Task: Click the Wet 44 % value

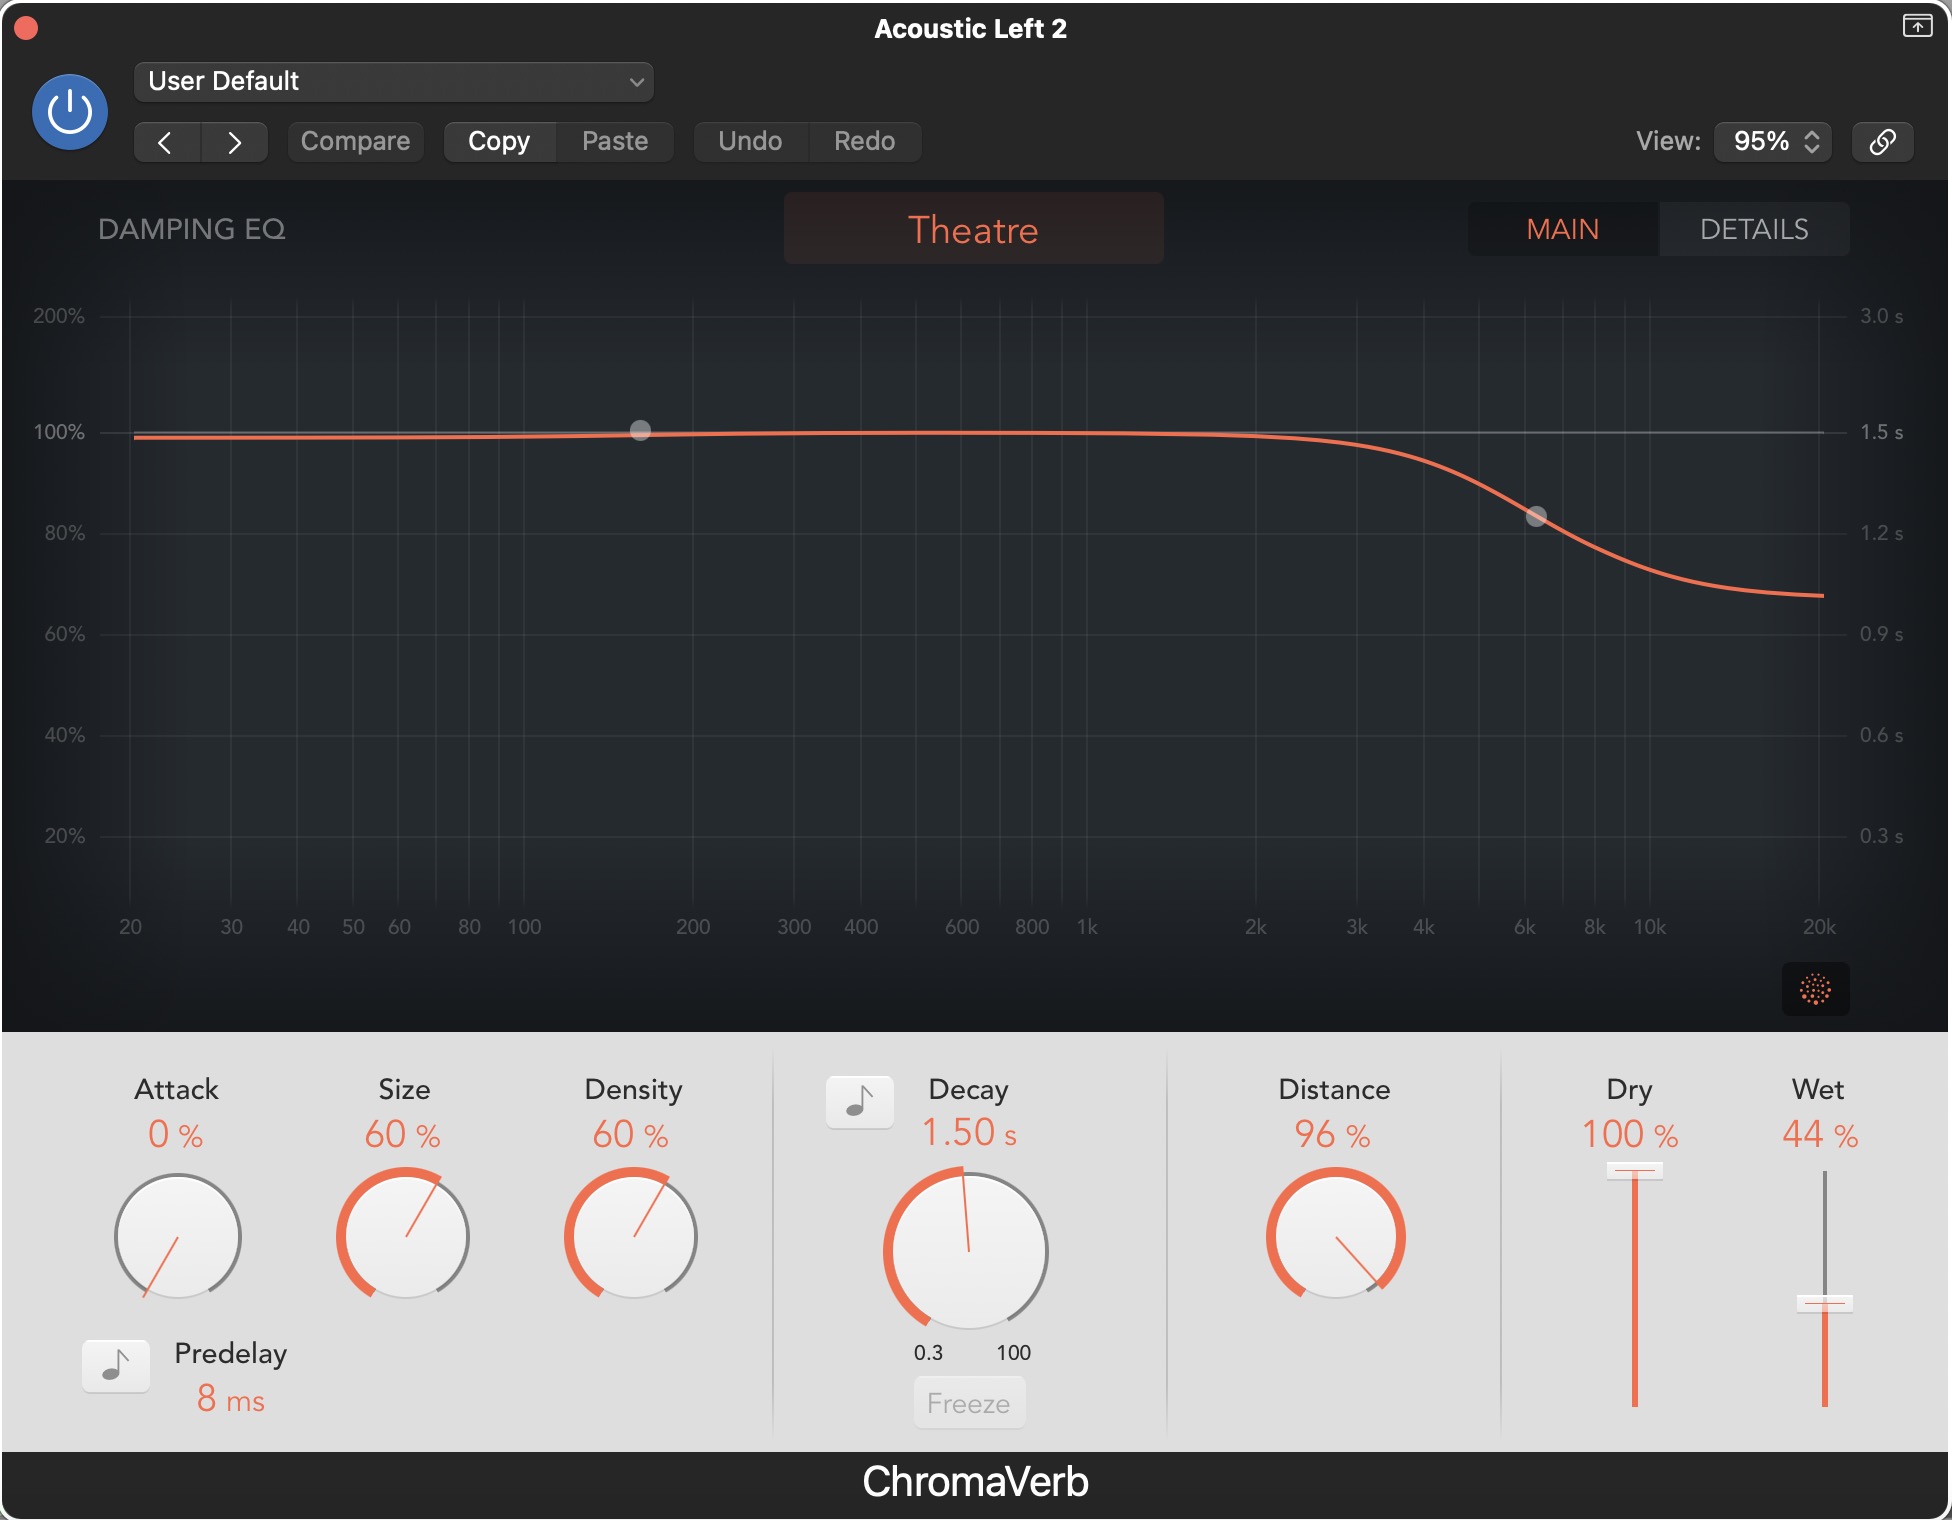Action: [1820, 1135]
